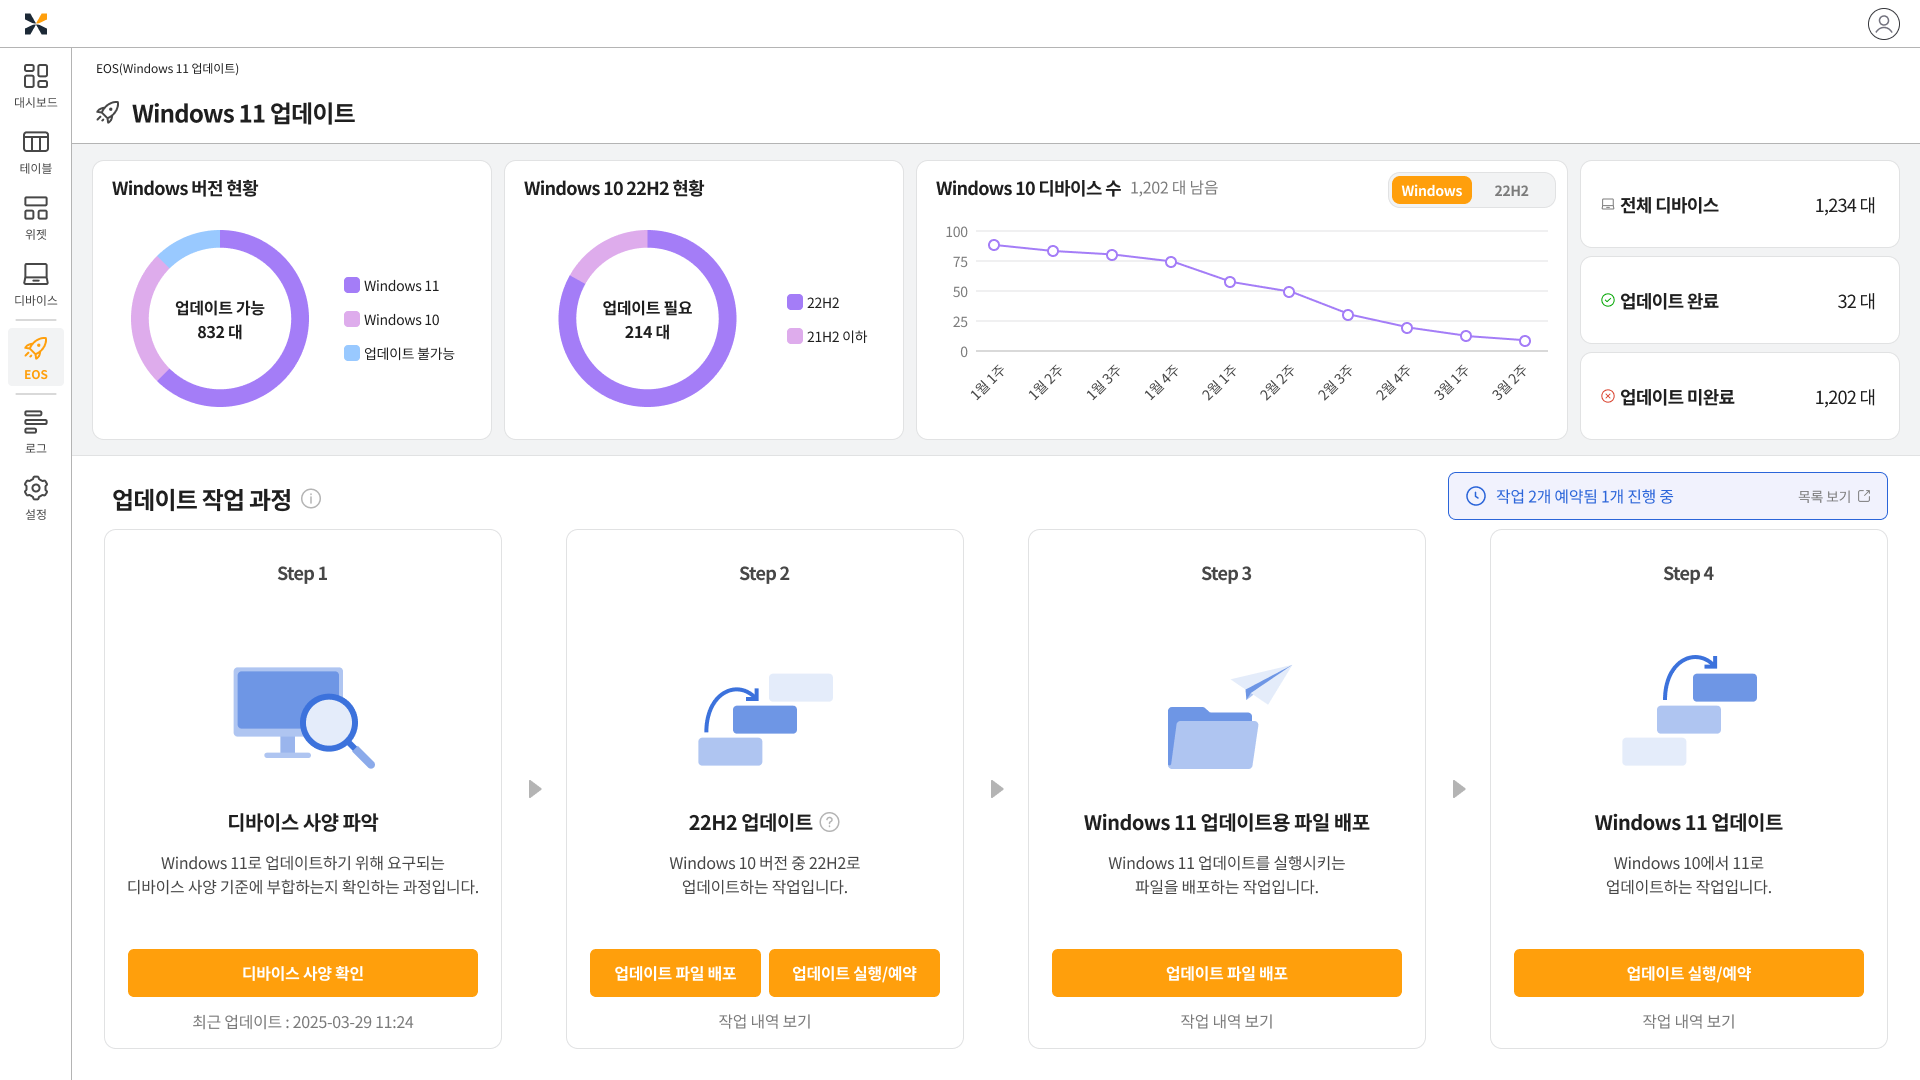Click the Step 3 folder paper plane illustration
The image size is (1920, 1080).
point(1229,716)
